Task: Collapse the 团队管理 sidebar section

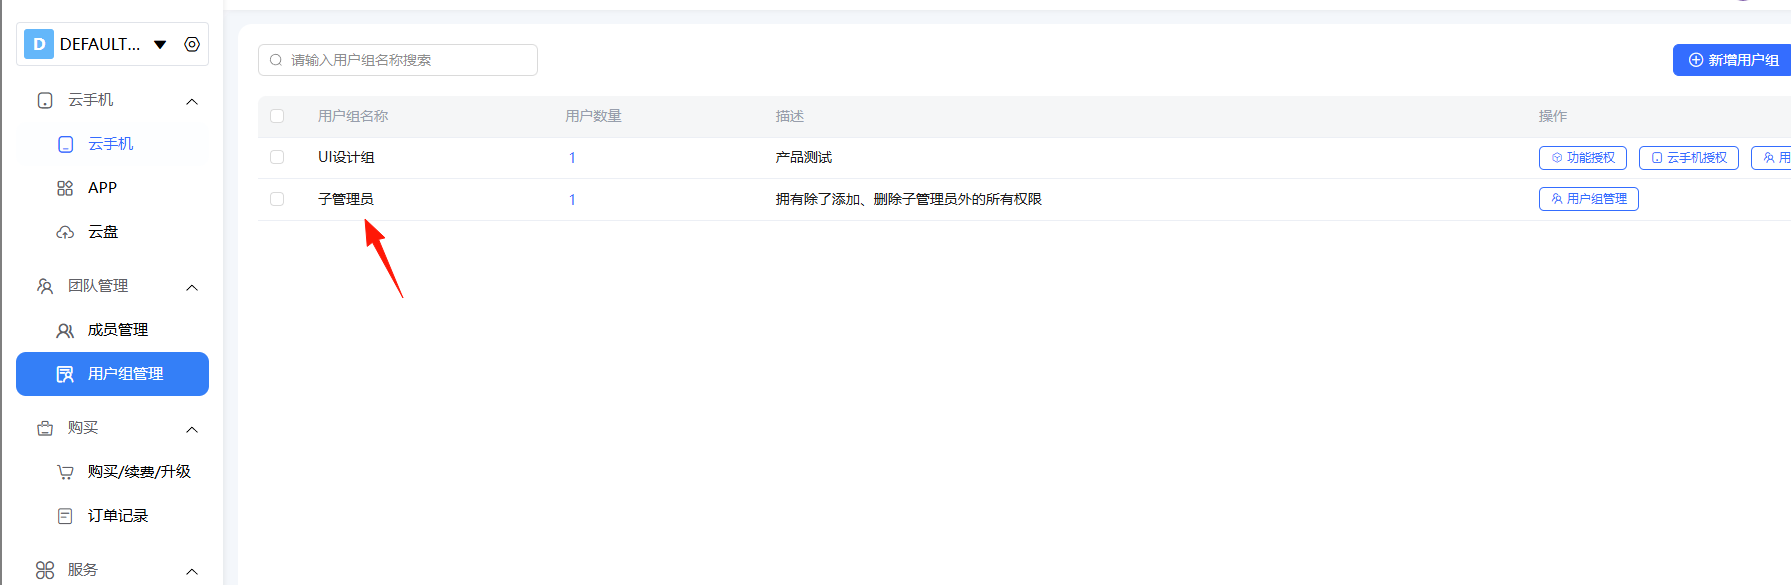Action: point(192,287)
